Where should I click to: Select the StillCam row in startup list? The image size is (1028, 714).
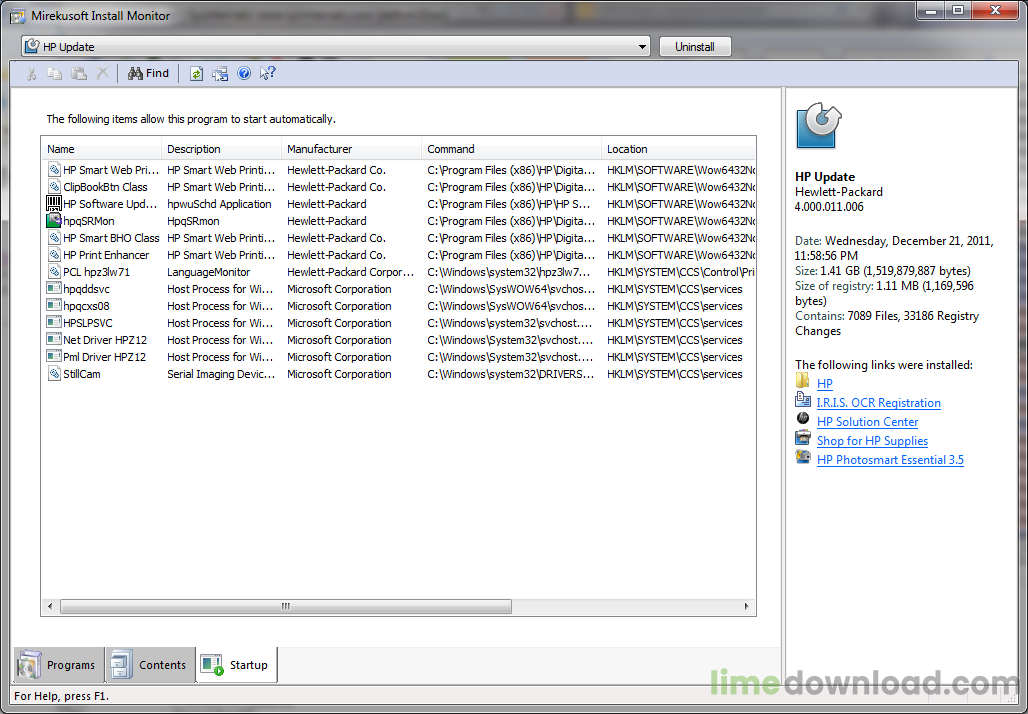[x=82, y=374]
